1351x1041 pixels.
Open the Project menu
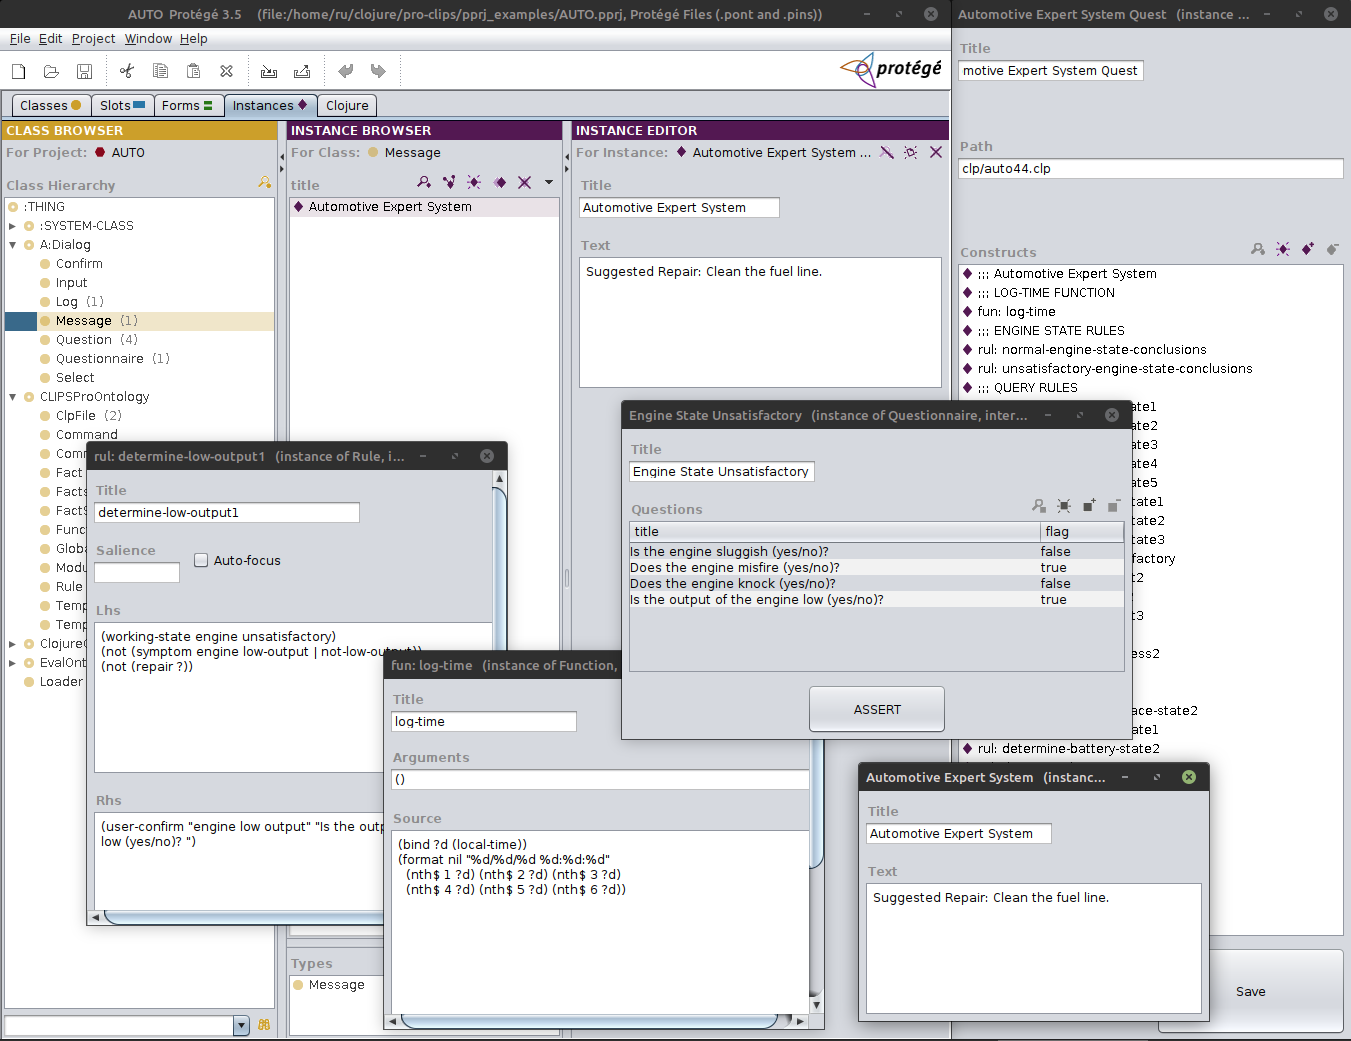click(94, 39)
